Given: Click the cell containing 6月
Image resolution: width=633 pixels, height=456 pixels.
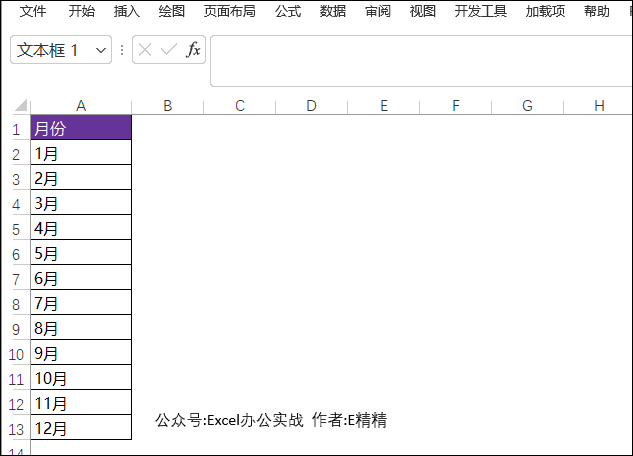Looking at the screenshot, I should coord(81,279).
